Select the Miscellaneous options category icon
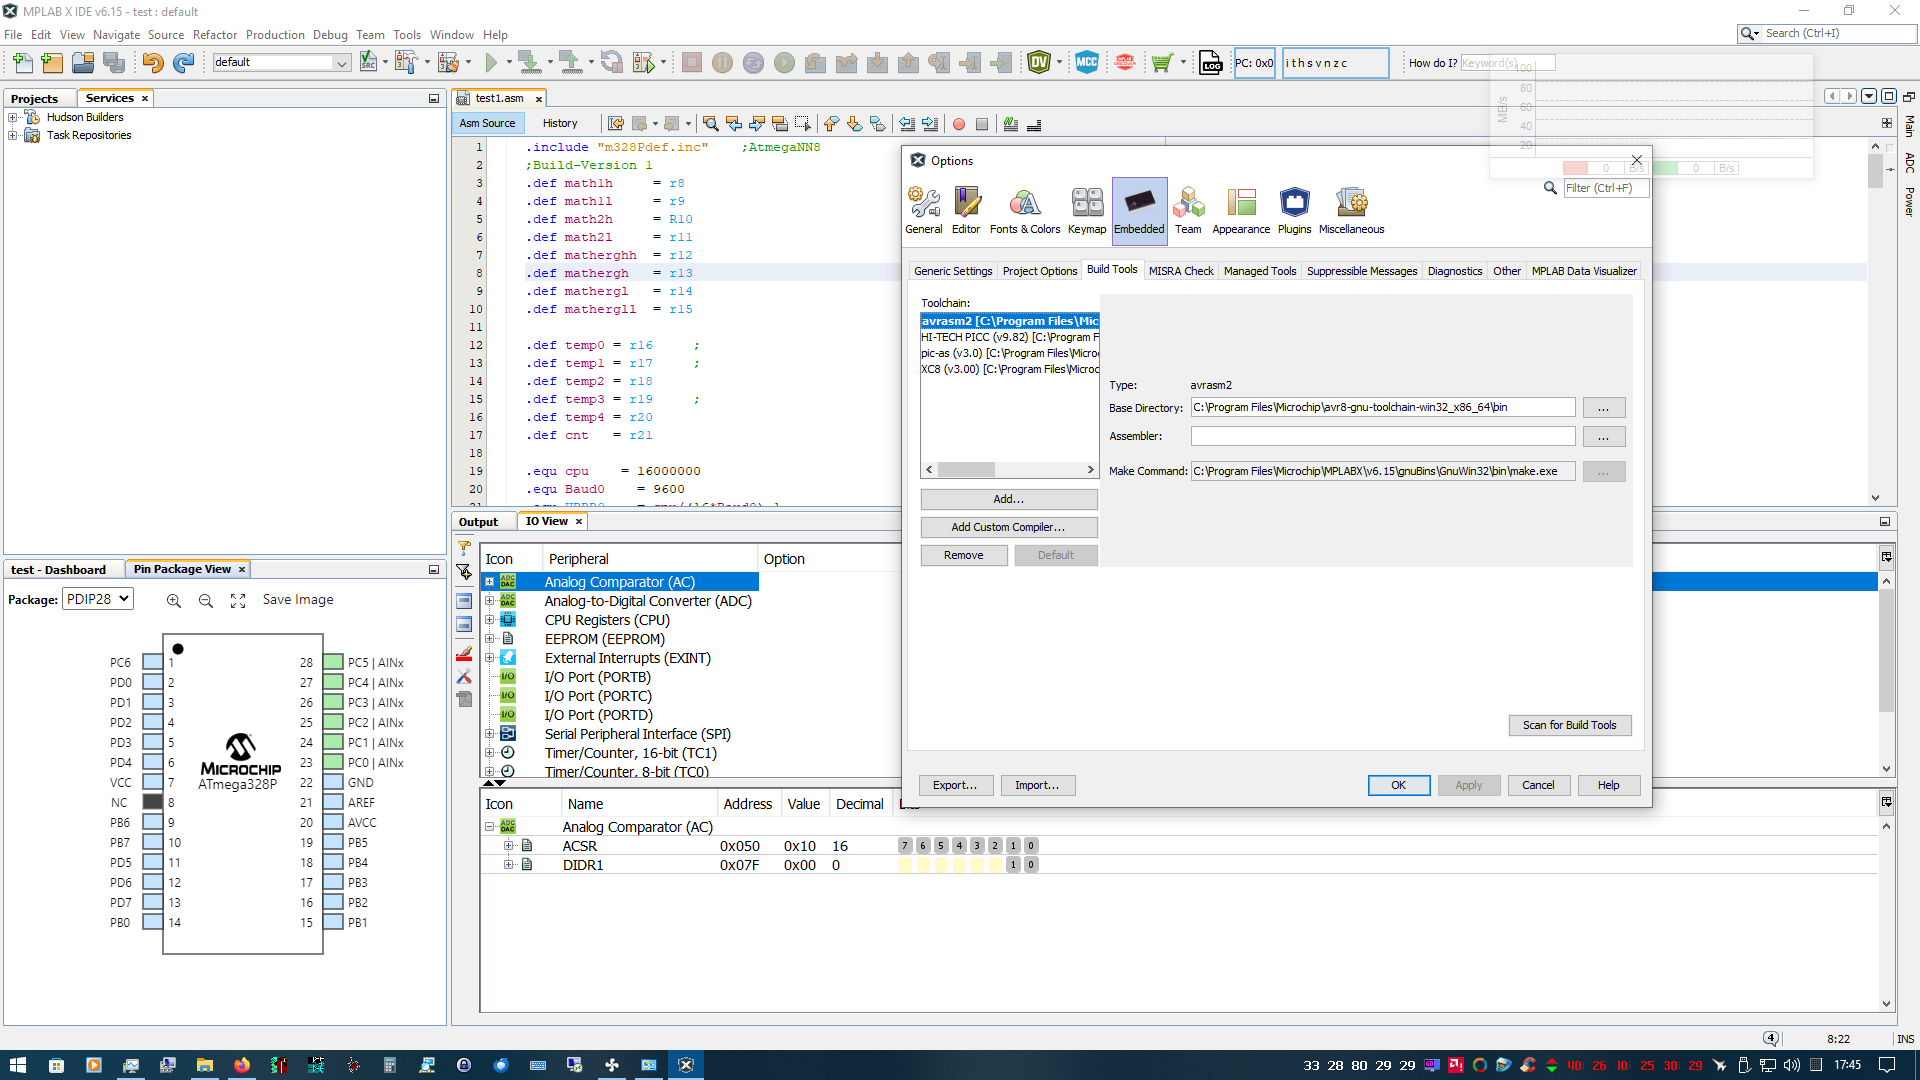Image resolution: width=1920 pixels, height=1080 pixels. pyautogui.click(x=1351, y=210)
